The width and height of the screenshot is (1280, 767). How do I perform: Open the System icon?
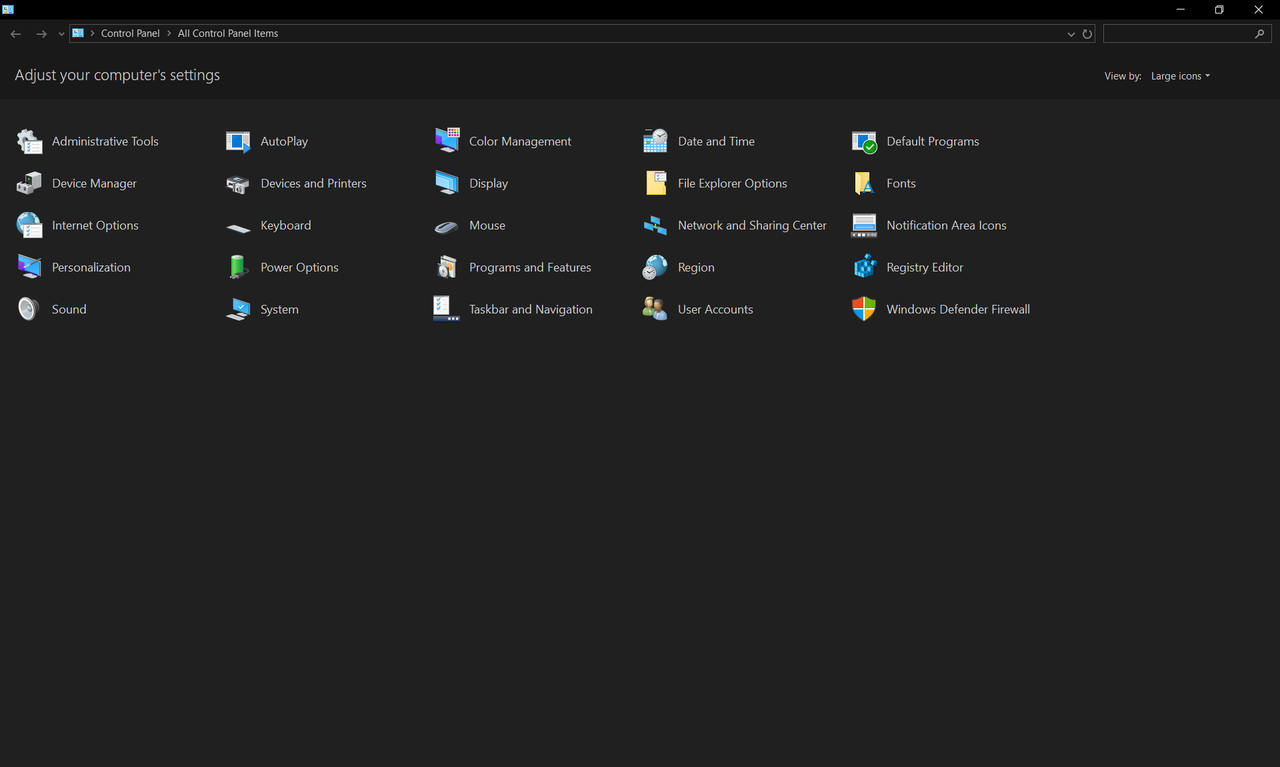pos(238,309)
